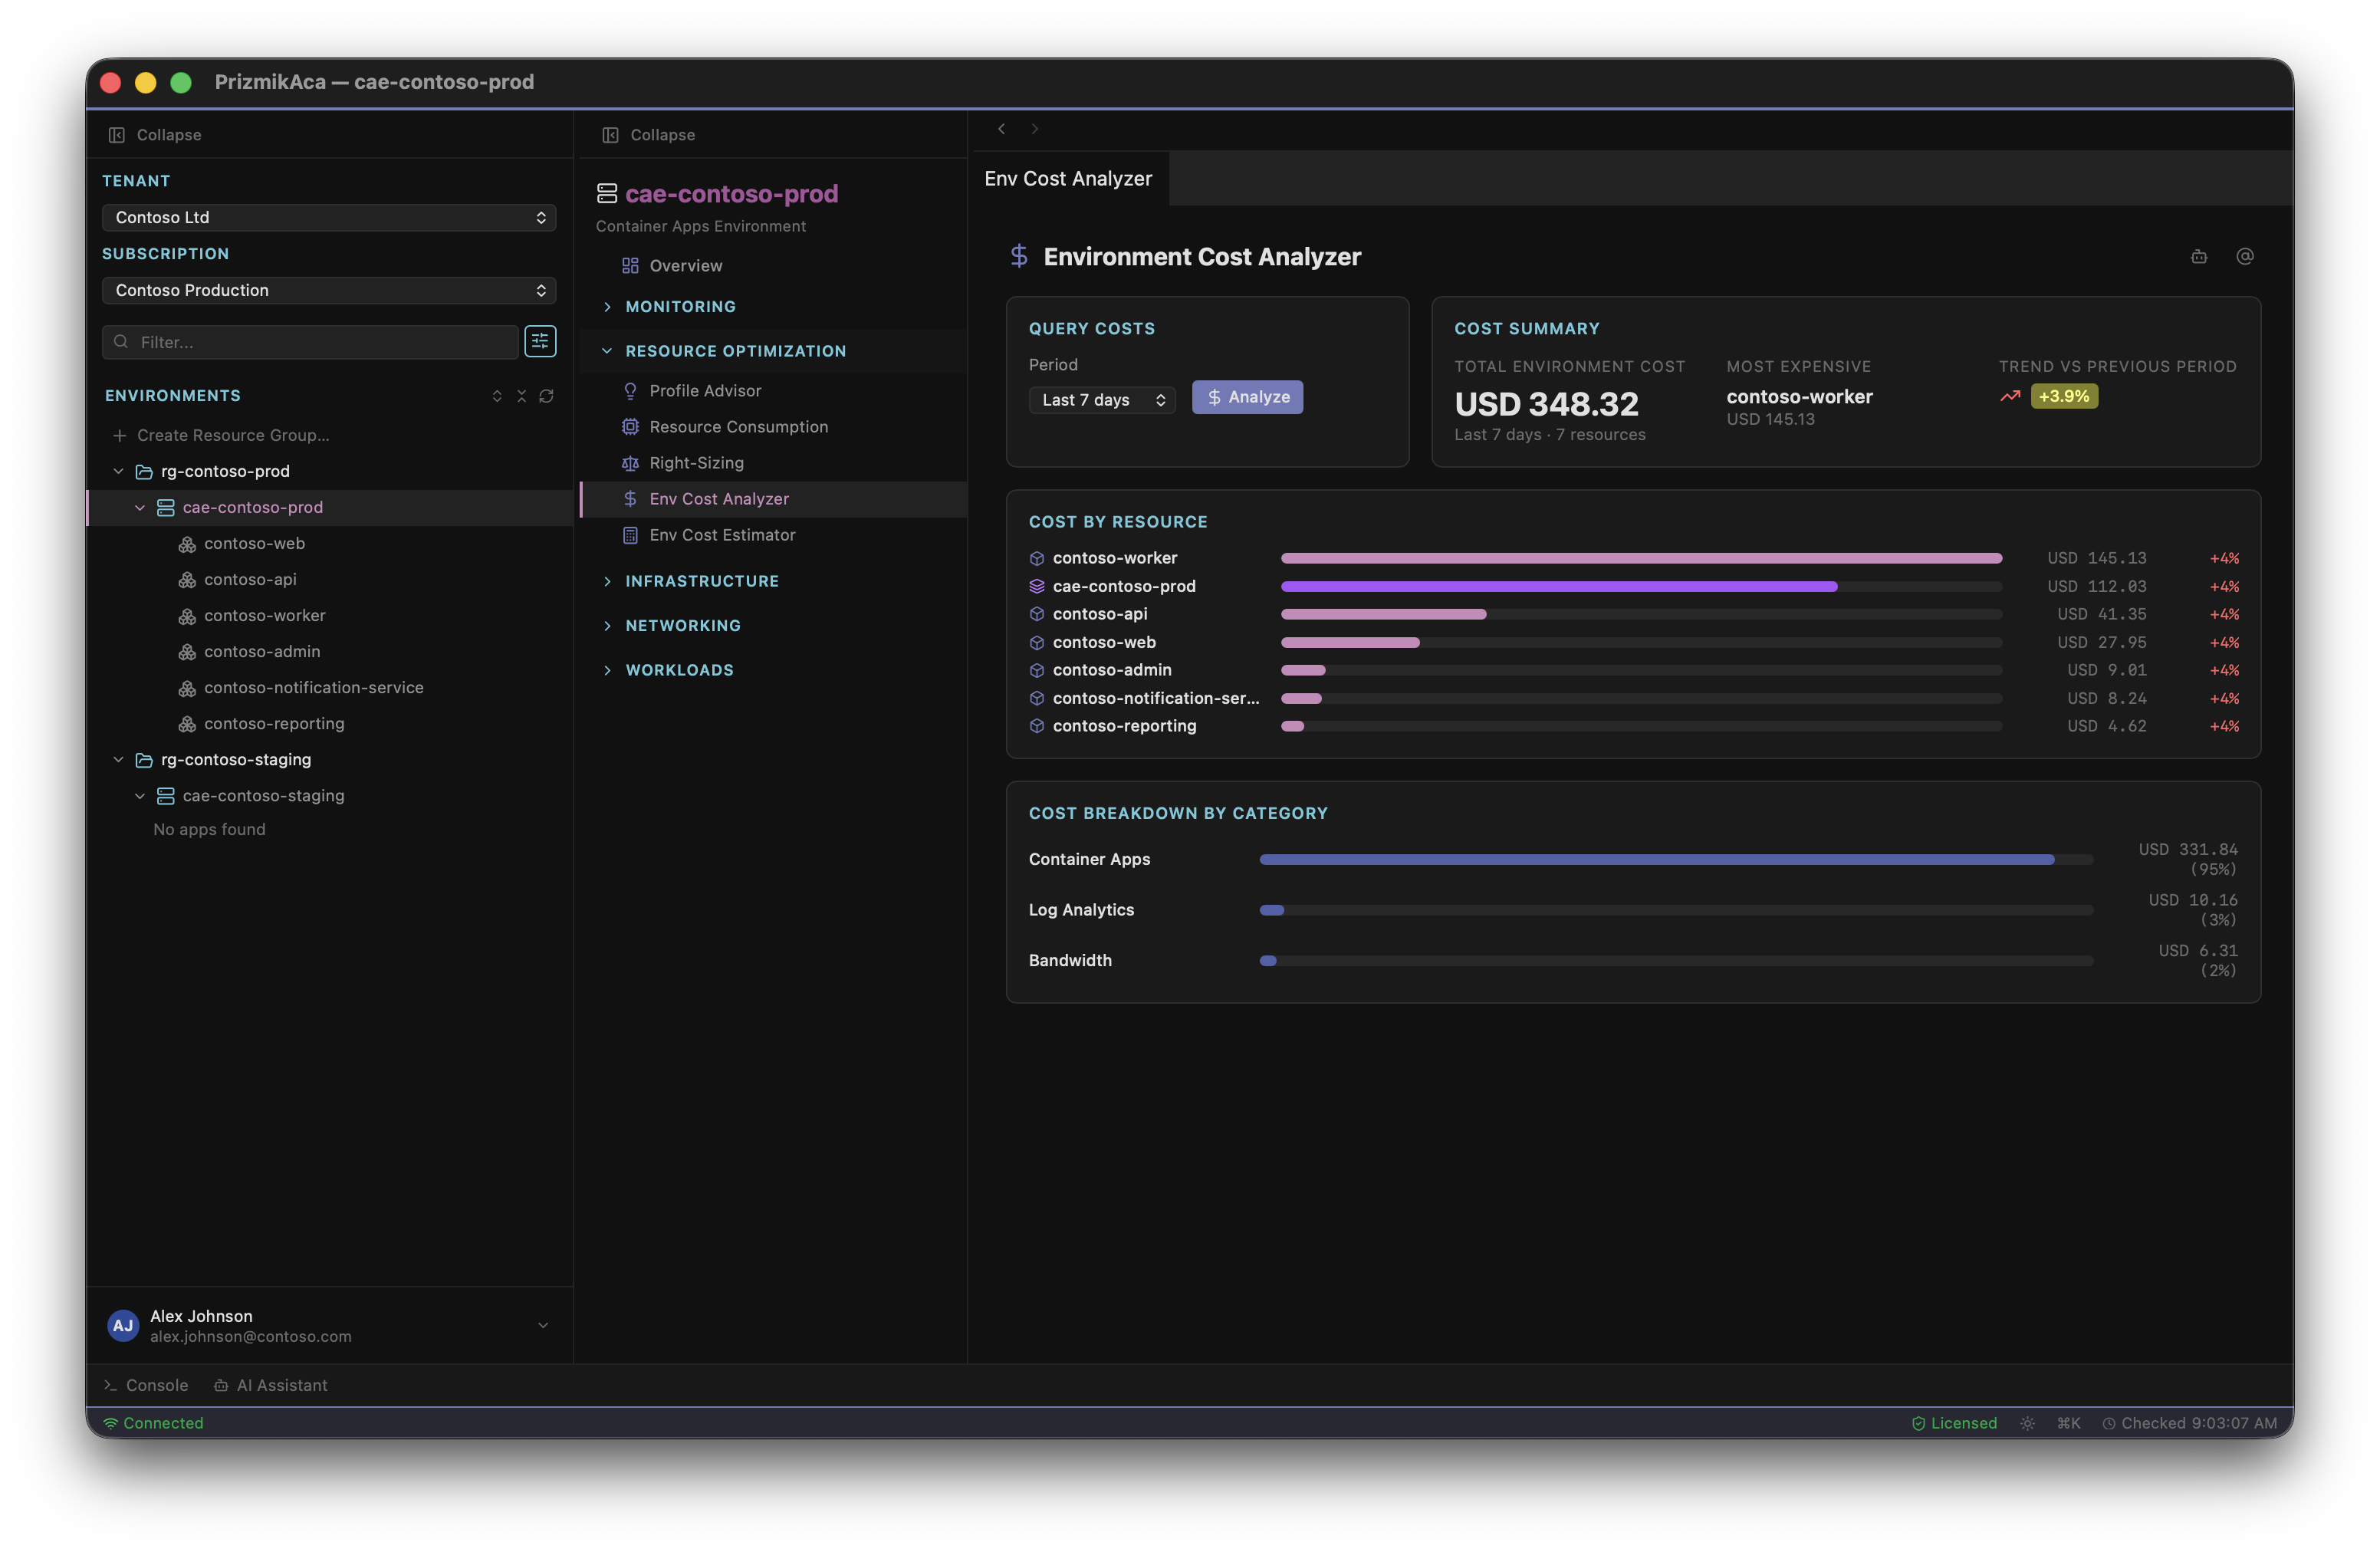This screenshot has height=1552, width=2380.
Task: Open the Tenant dropdown Contoso Ltd
Action: coord(329,217)
